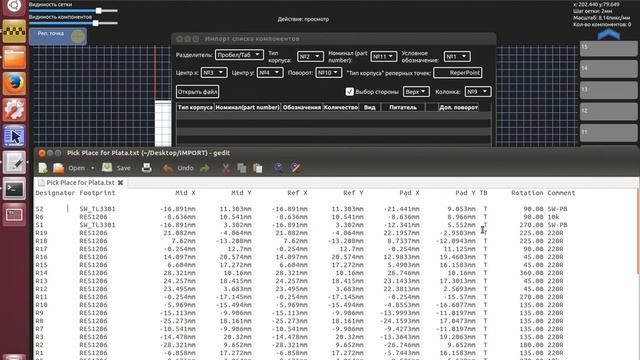Select feeder slot 11 in right panel

click(x=608, y=133)
